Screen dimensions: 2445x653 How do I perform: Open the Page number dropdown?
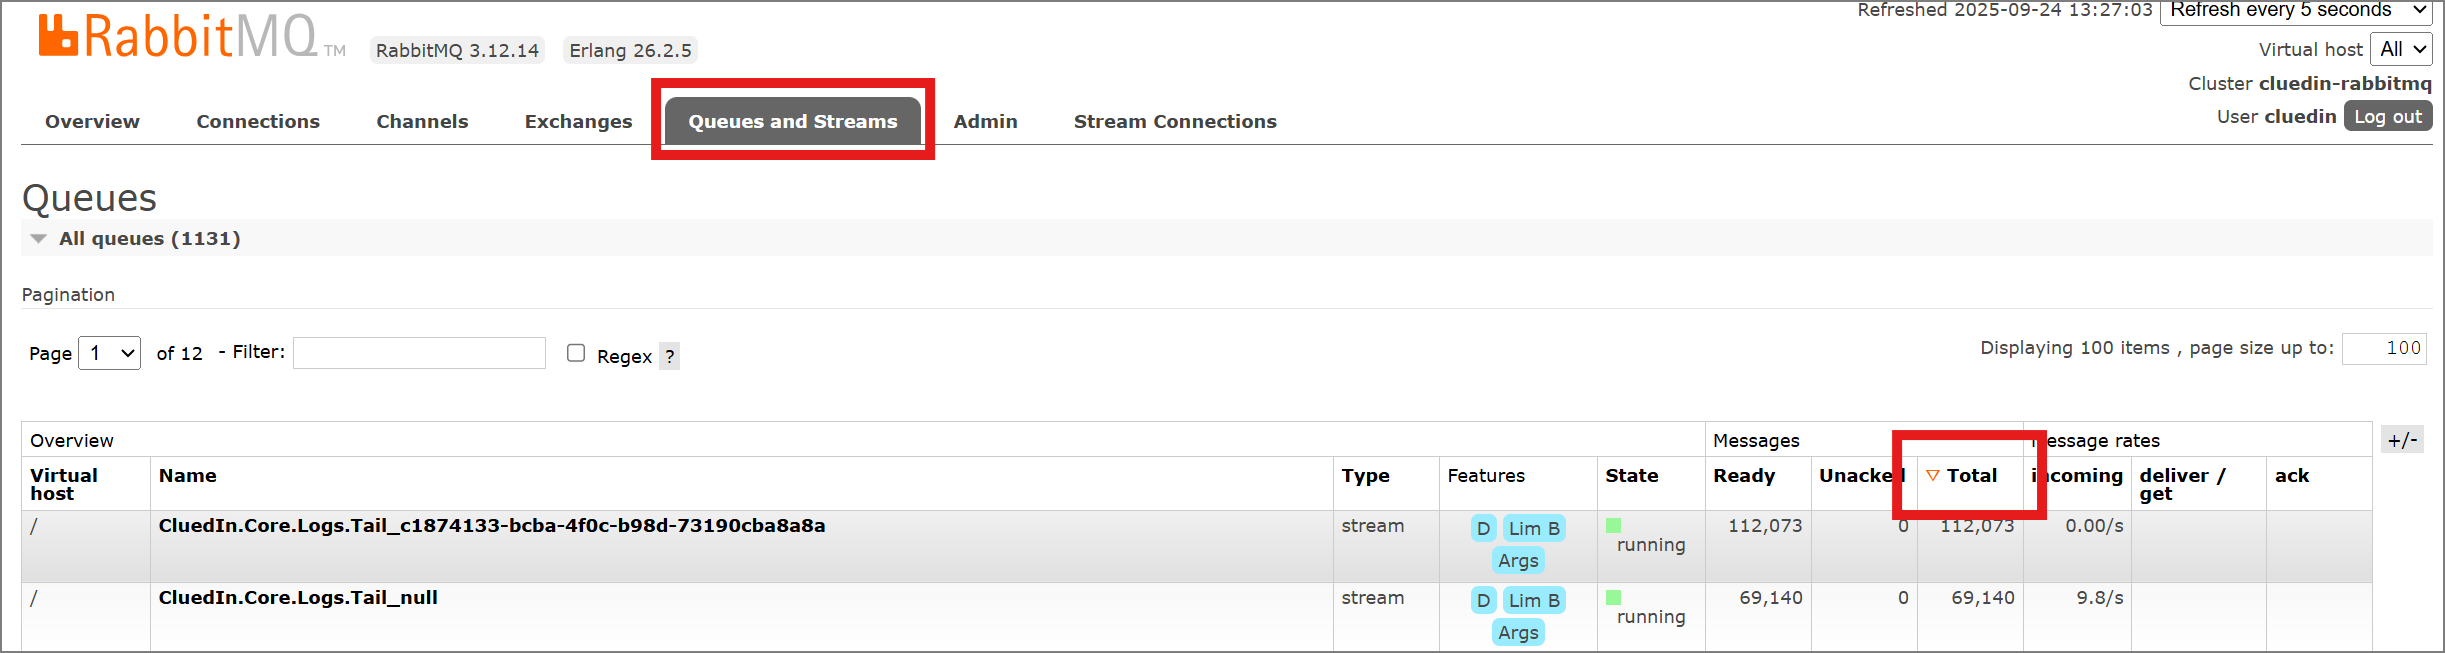(109, 353)
